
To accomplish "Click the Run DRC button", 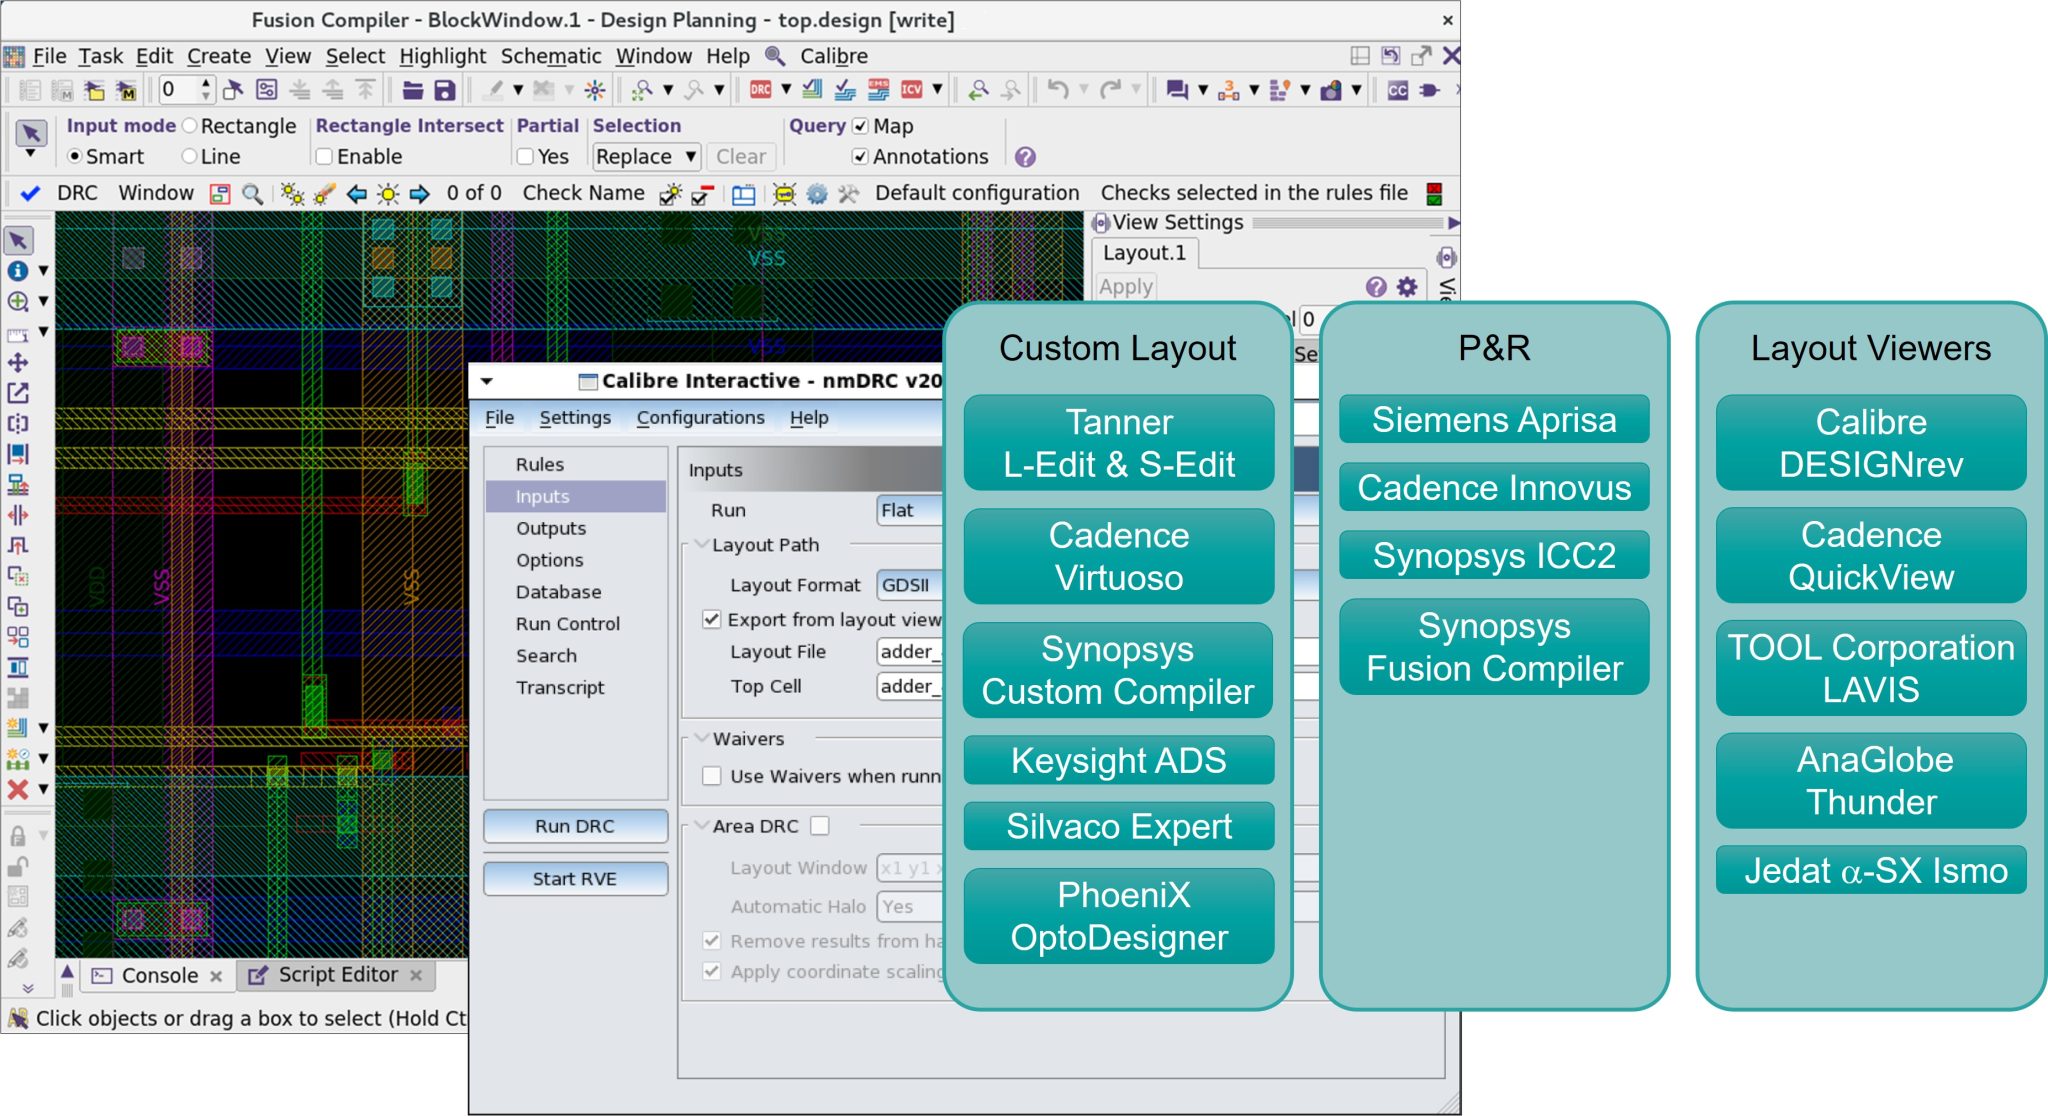I will [x=575, y=826].
